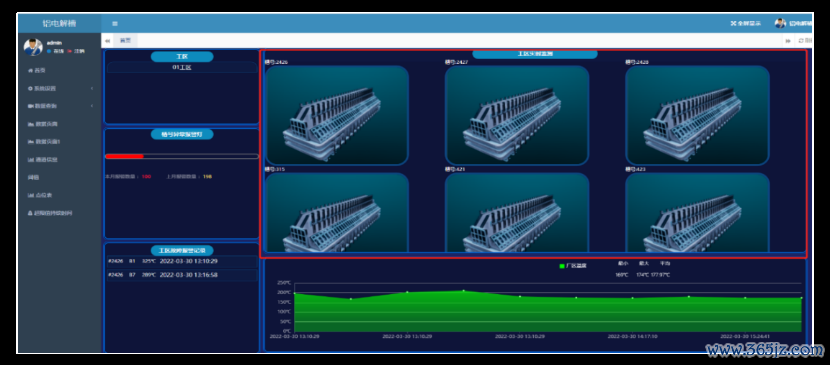Click the hamburger menu icon in header
830x365 pixels.
pos(115,23)
